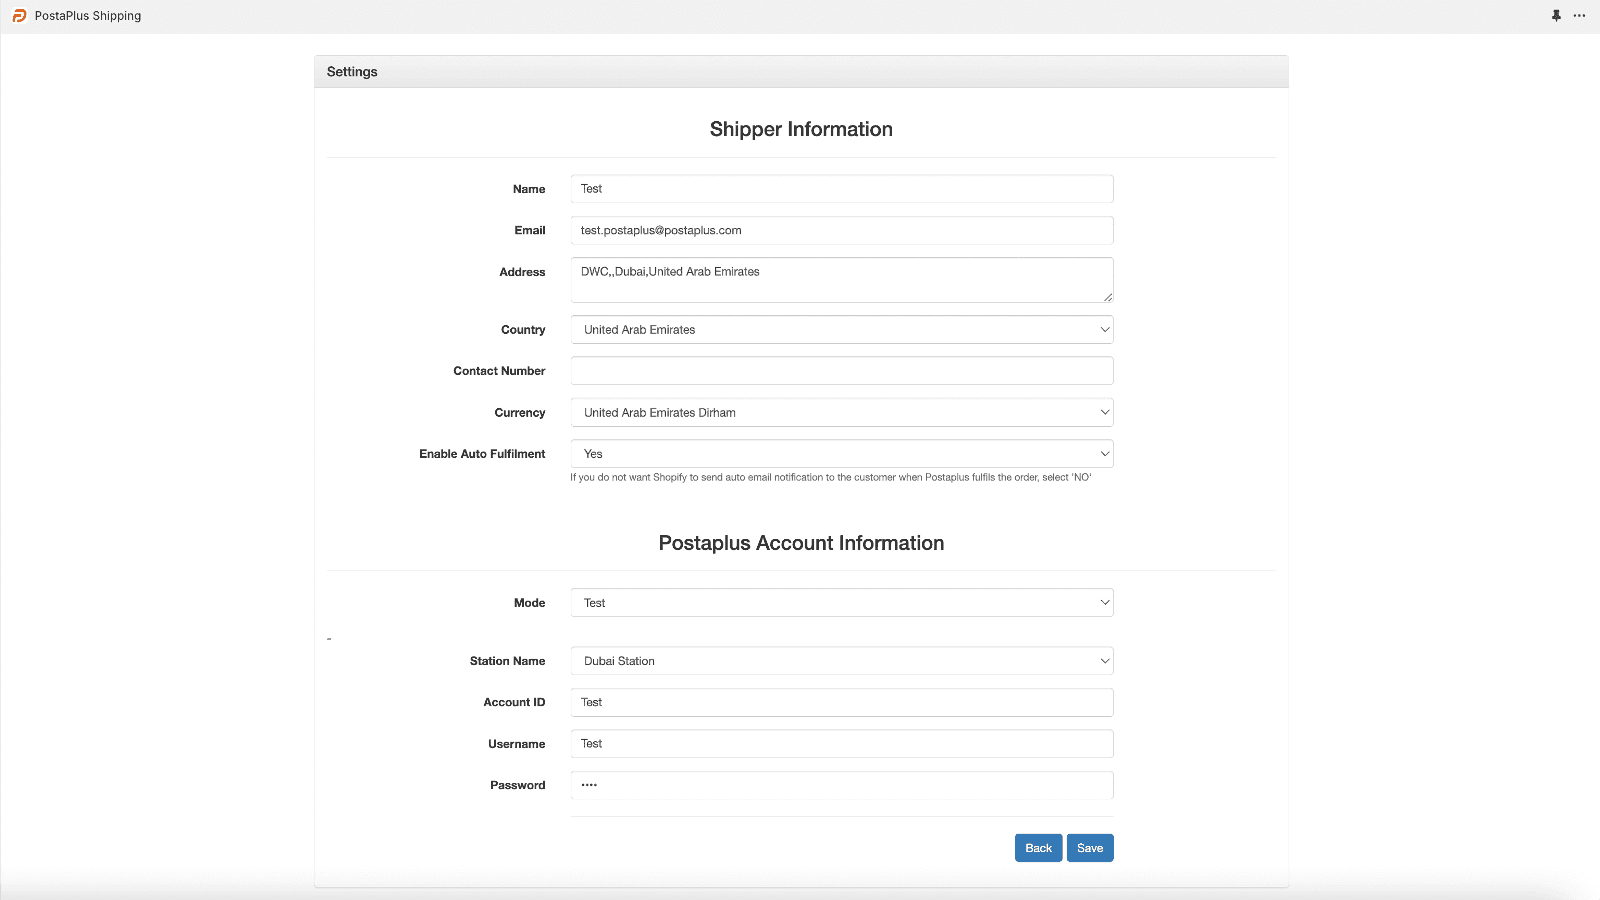Click the PostaPlus Shipping logo icon
Viewport: 1600px width, 900px height.
pos(19,16)
